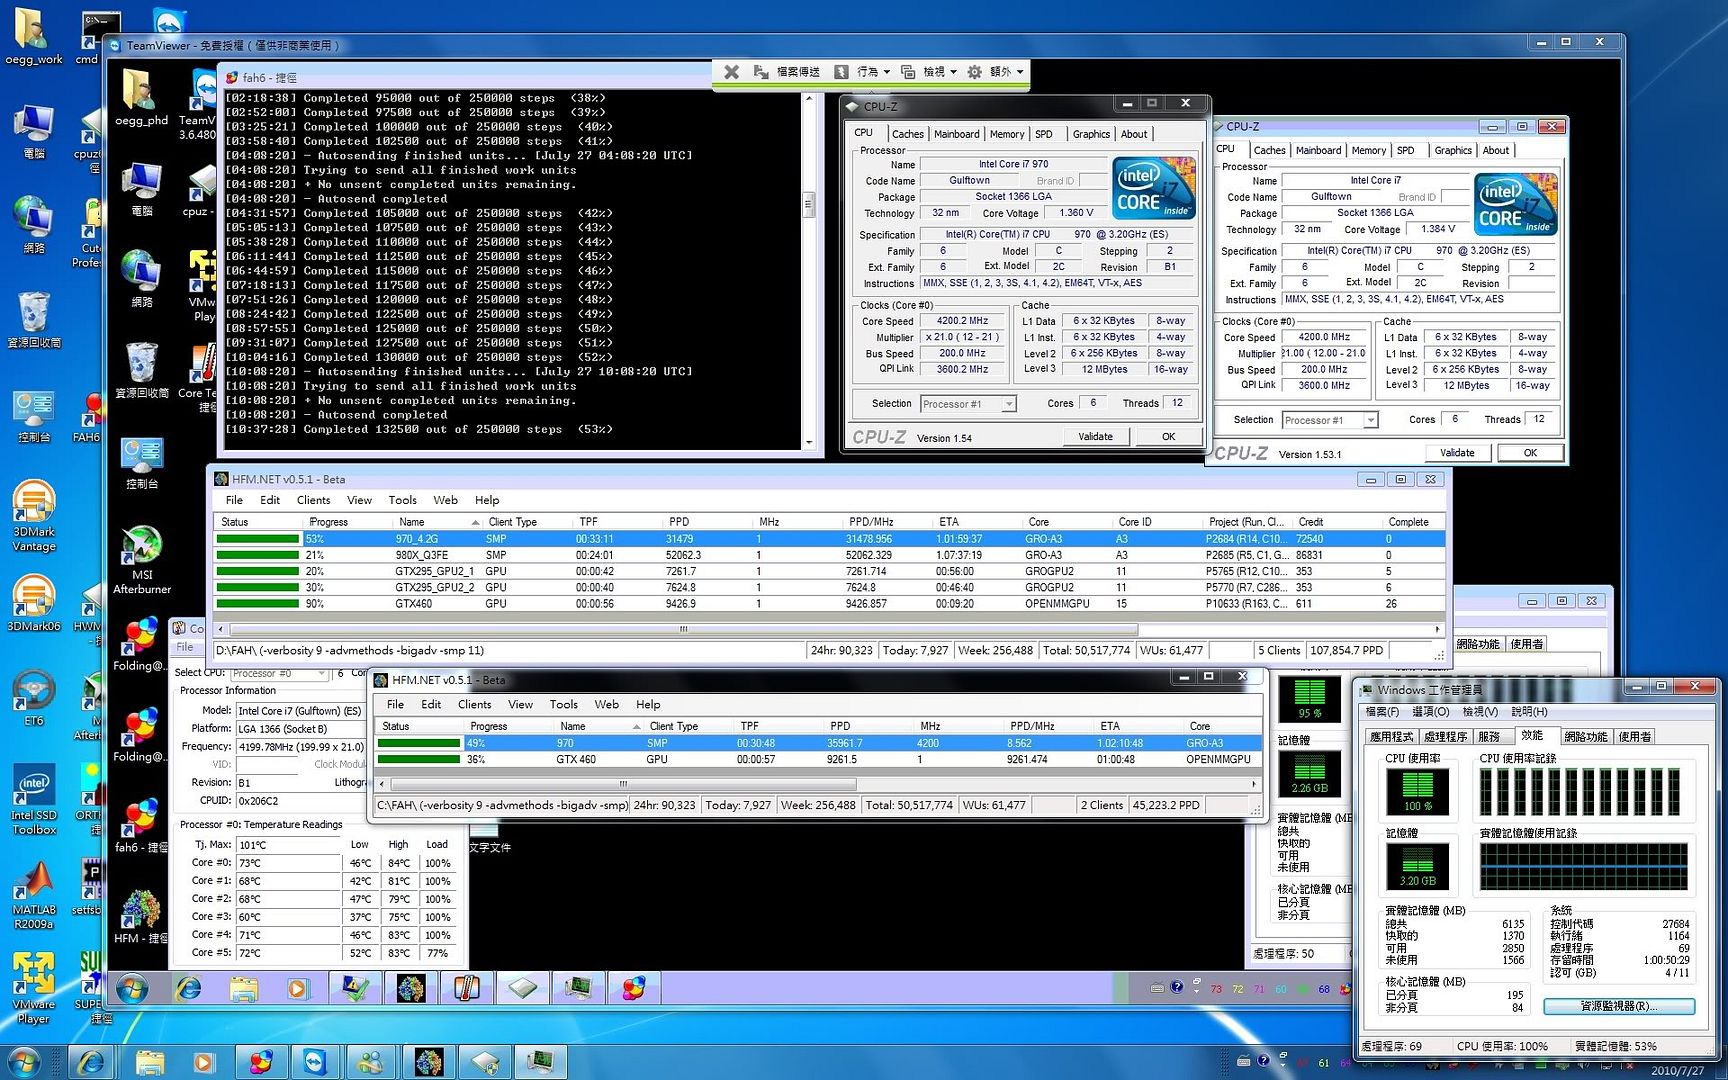Image resolution: width=1728 pixels, height=1080 pixels.
Task: Open the Select CPU dropdown in Core Temp
Action: [x=322, y=673]
